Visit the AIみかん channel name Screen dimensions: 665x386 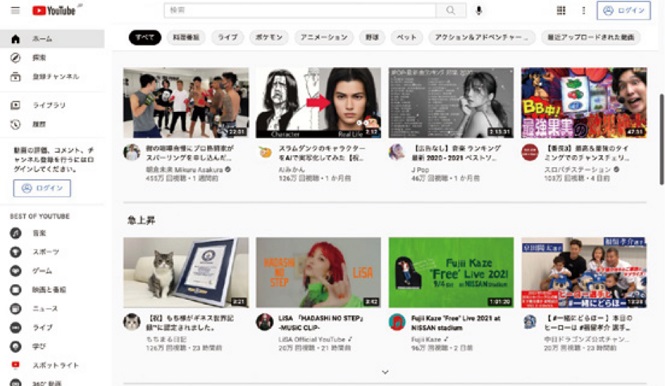(291, 170)
